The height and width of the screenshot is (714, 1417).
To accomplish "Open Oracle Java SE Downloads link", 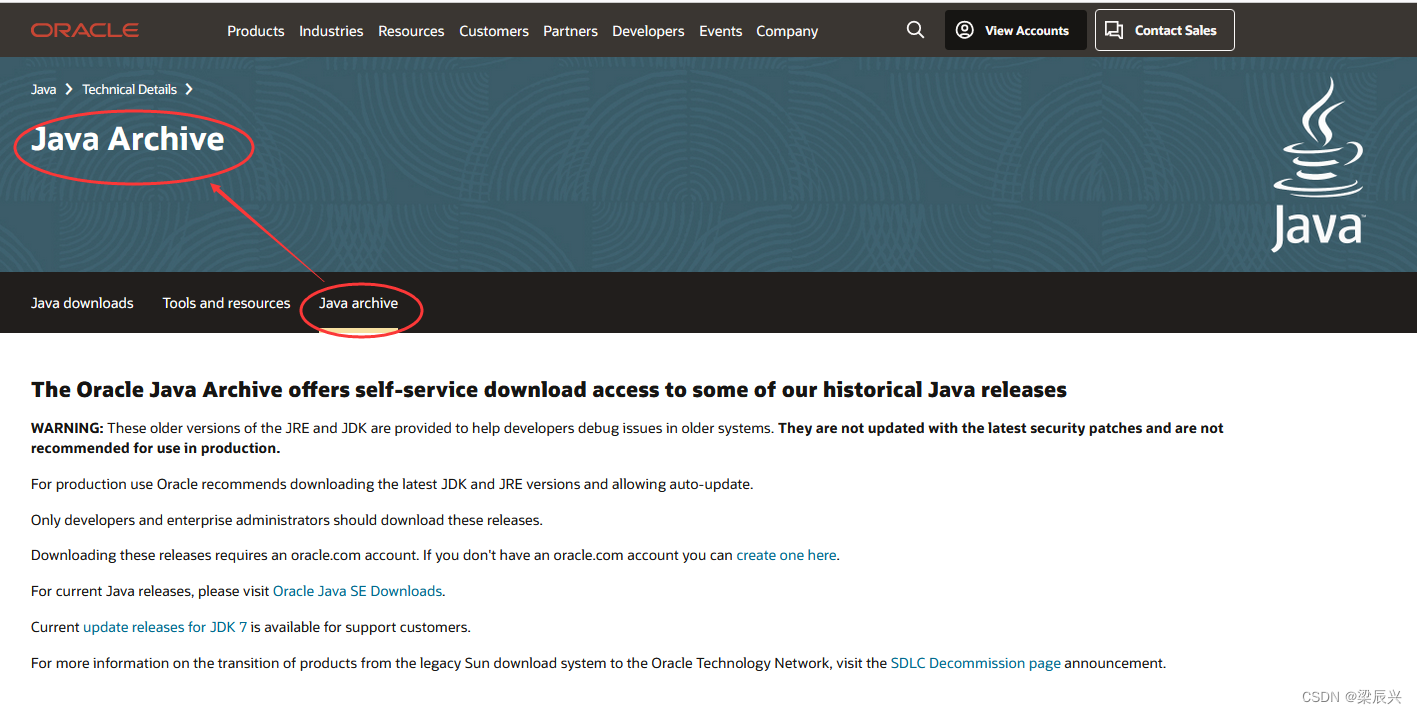I will click(357, 591).
